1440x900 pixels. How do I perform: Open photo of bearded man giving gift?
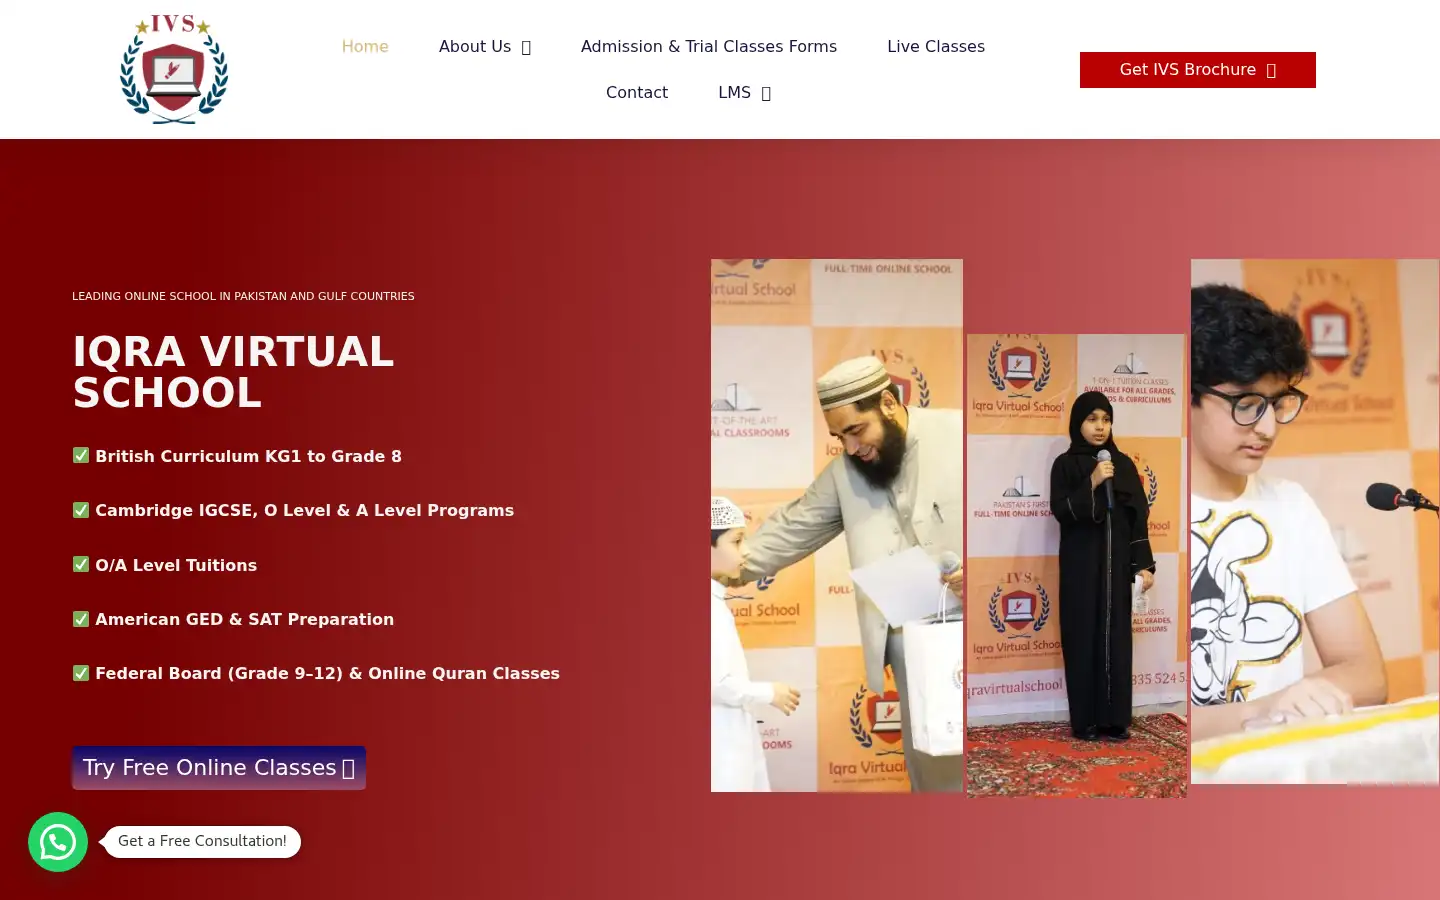pos(837,526)
